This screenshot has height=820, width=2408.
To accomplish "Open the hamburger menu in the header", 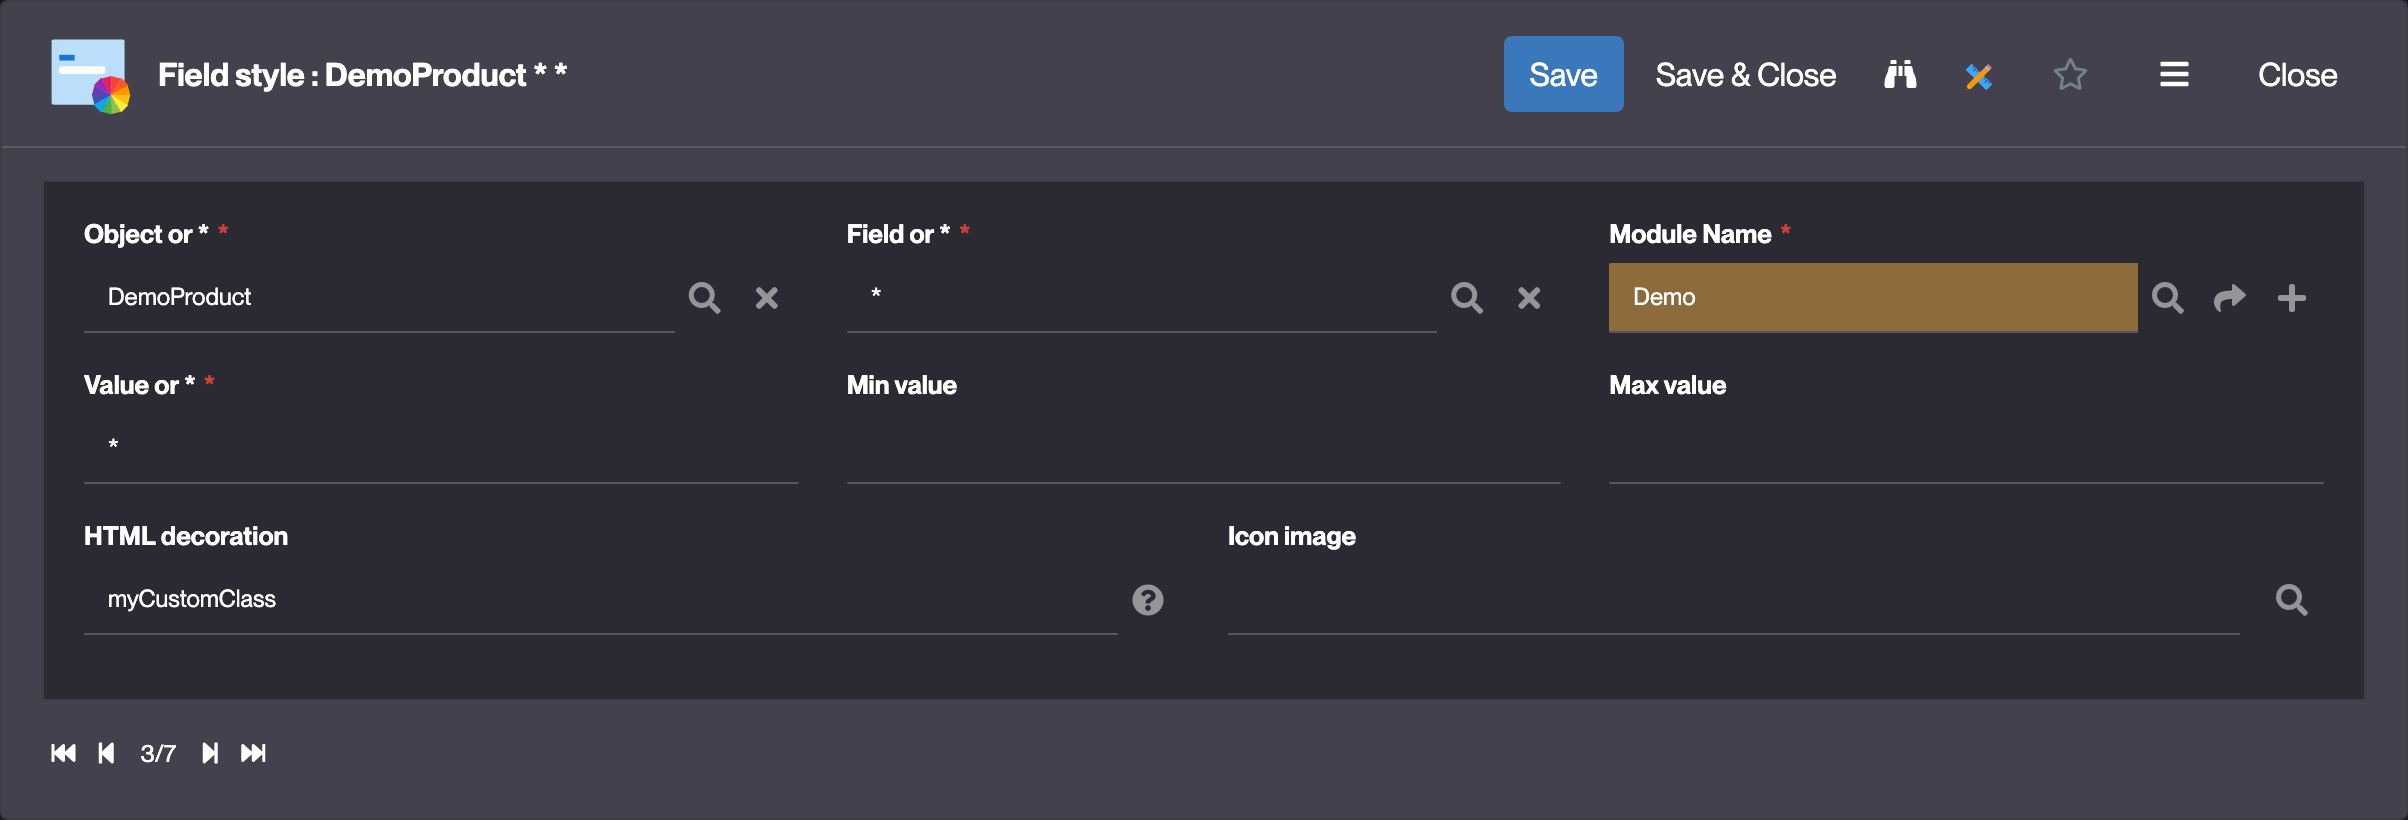I will click(x=2174, y=75).
